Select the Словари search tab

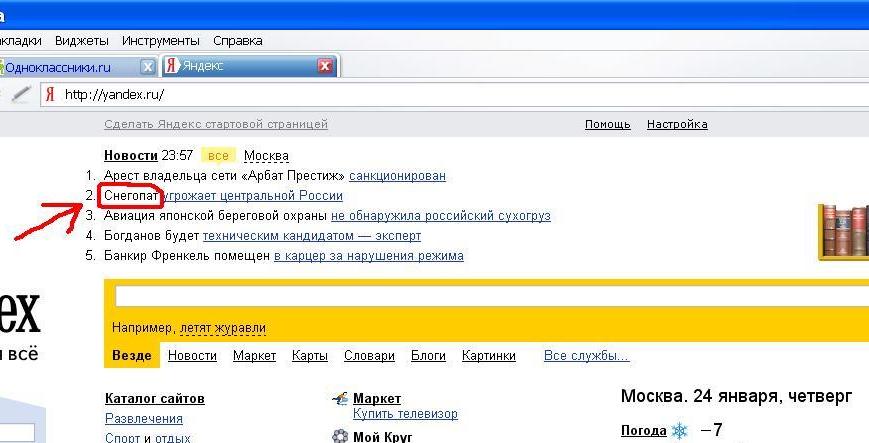pyautogui.click(x=369, y=356)
